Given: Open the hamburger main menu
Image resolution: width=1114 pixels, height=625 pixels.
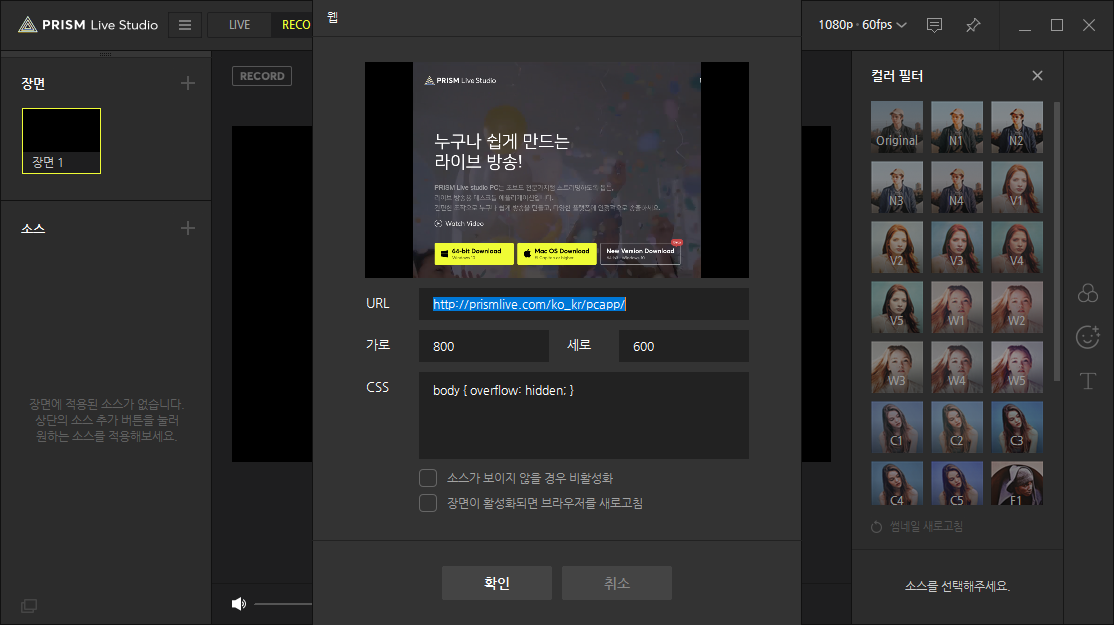Looking at the screenshot, I should pyautogui.click(x=185, y=25).
